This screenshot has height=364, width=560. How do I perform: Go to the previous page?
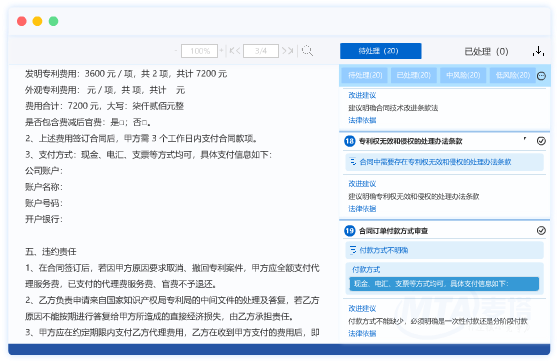[238, 51]
